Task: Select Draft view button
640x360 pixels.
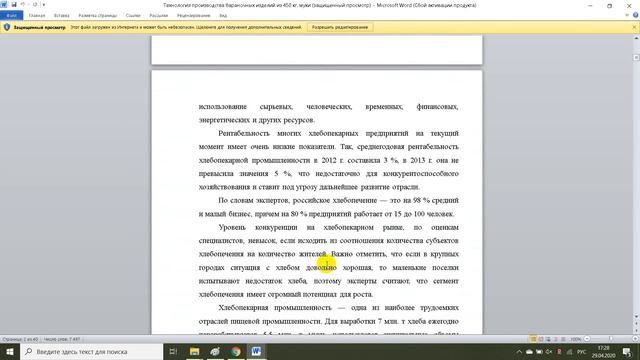Action: pyautogui.click(x=563, y=339)
